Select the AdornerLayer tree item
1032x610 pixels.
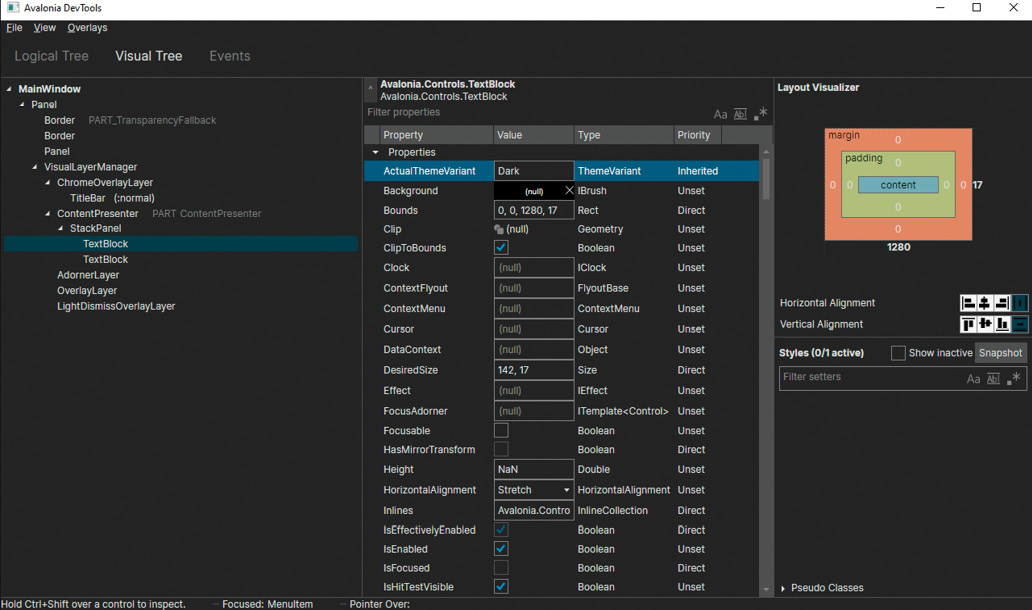tap(88, 275)
